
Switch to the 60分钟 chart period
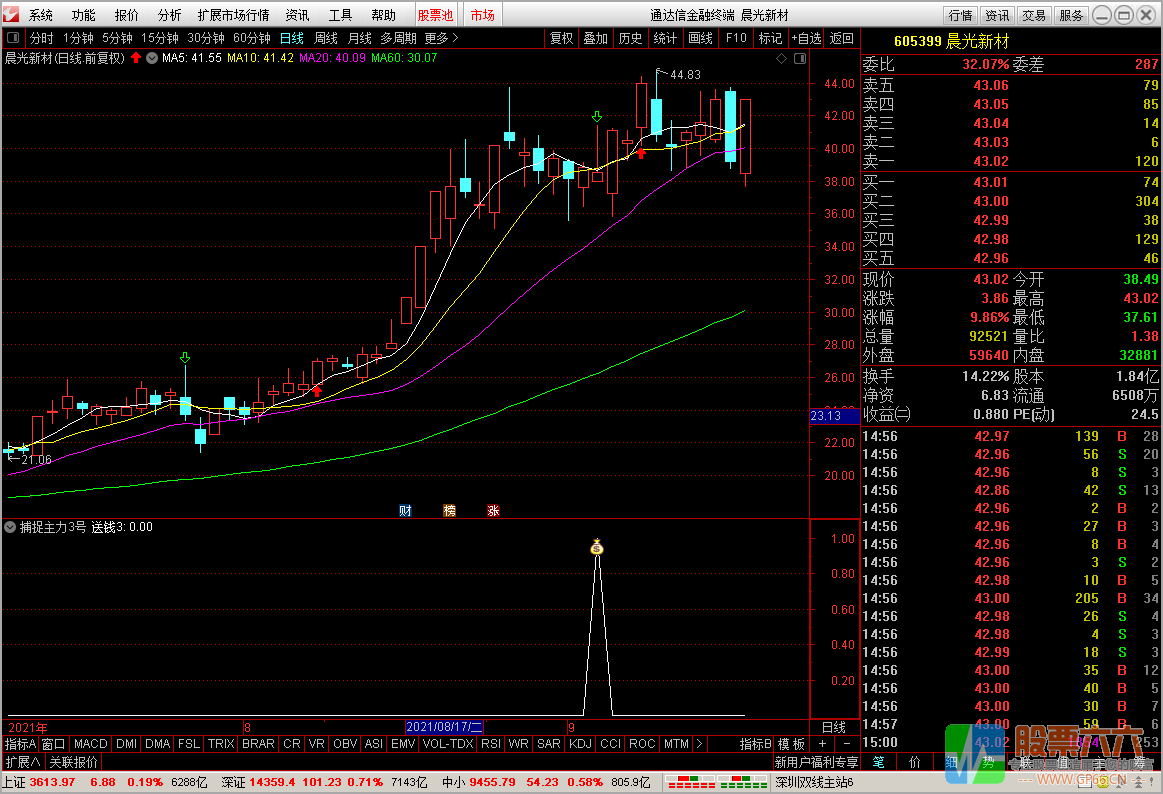pos(251,38)
